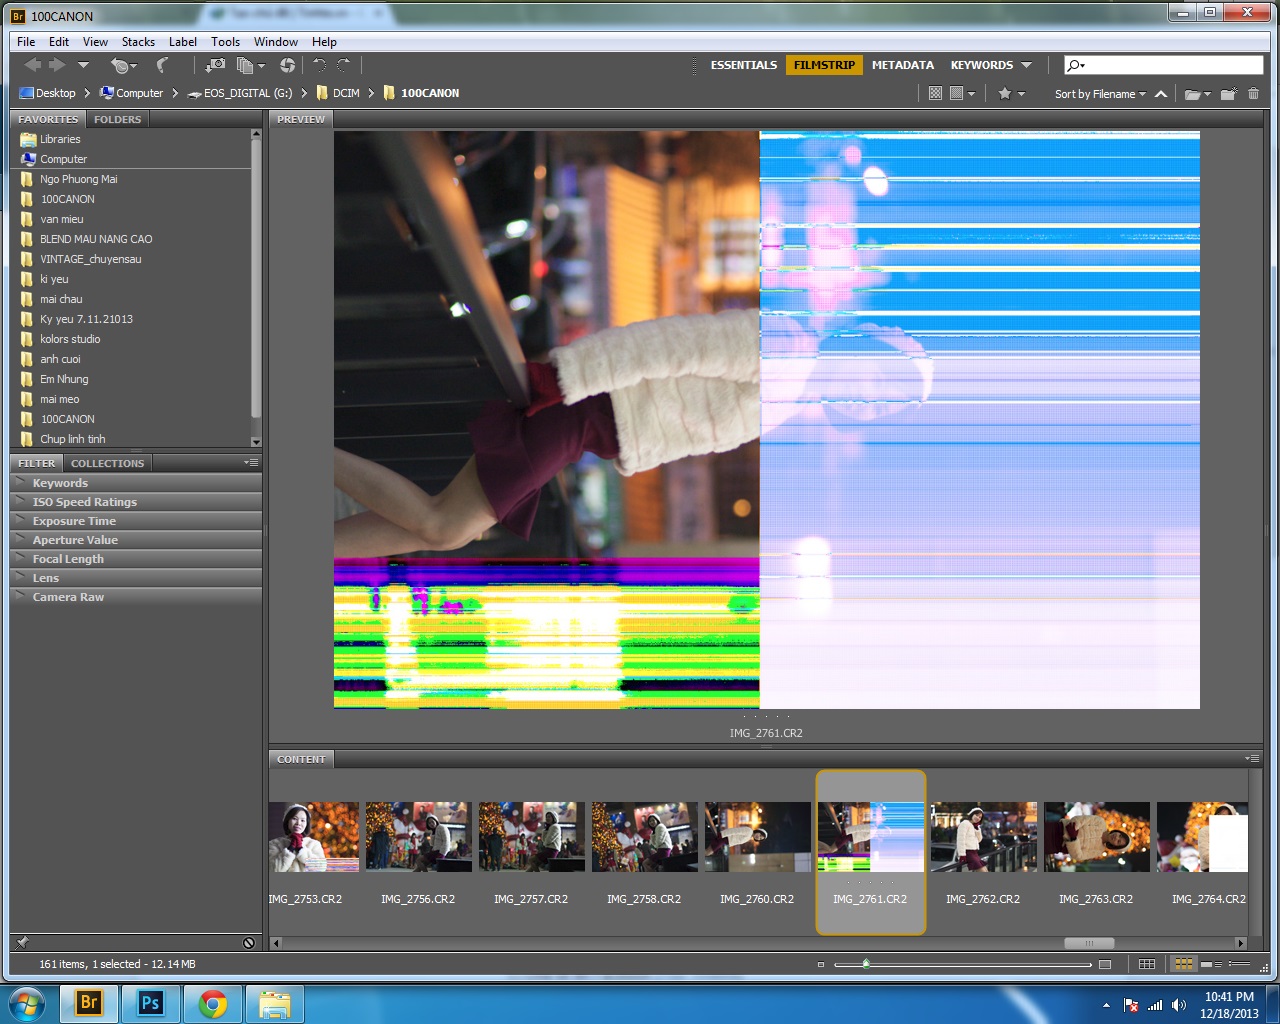Image resolution: width=1280 pixels, height=1024 pixels.
Task: Open recent file folder icon menu
Action: pyautogui.click(x=1197, y=94)
